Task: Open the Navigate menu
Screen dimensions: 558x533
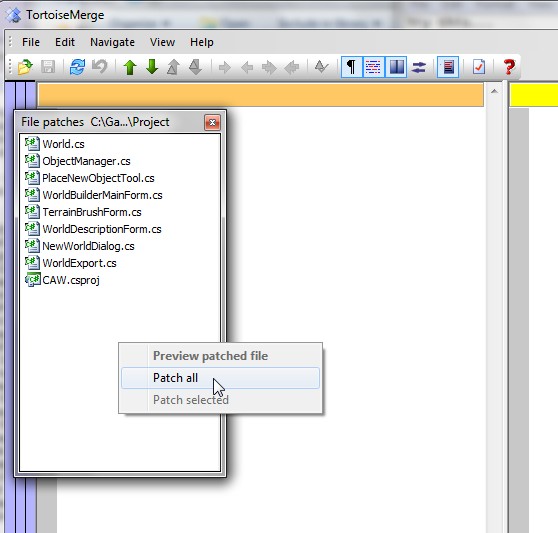Action: [x=112, y=42]
